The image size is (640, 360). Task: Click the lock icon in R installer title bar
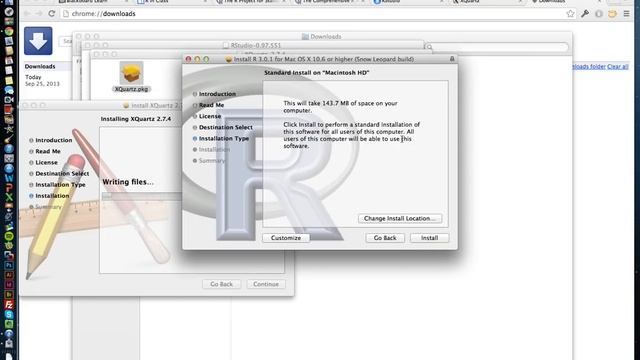[452, 59]
